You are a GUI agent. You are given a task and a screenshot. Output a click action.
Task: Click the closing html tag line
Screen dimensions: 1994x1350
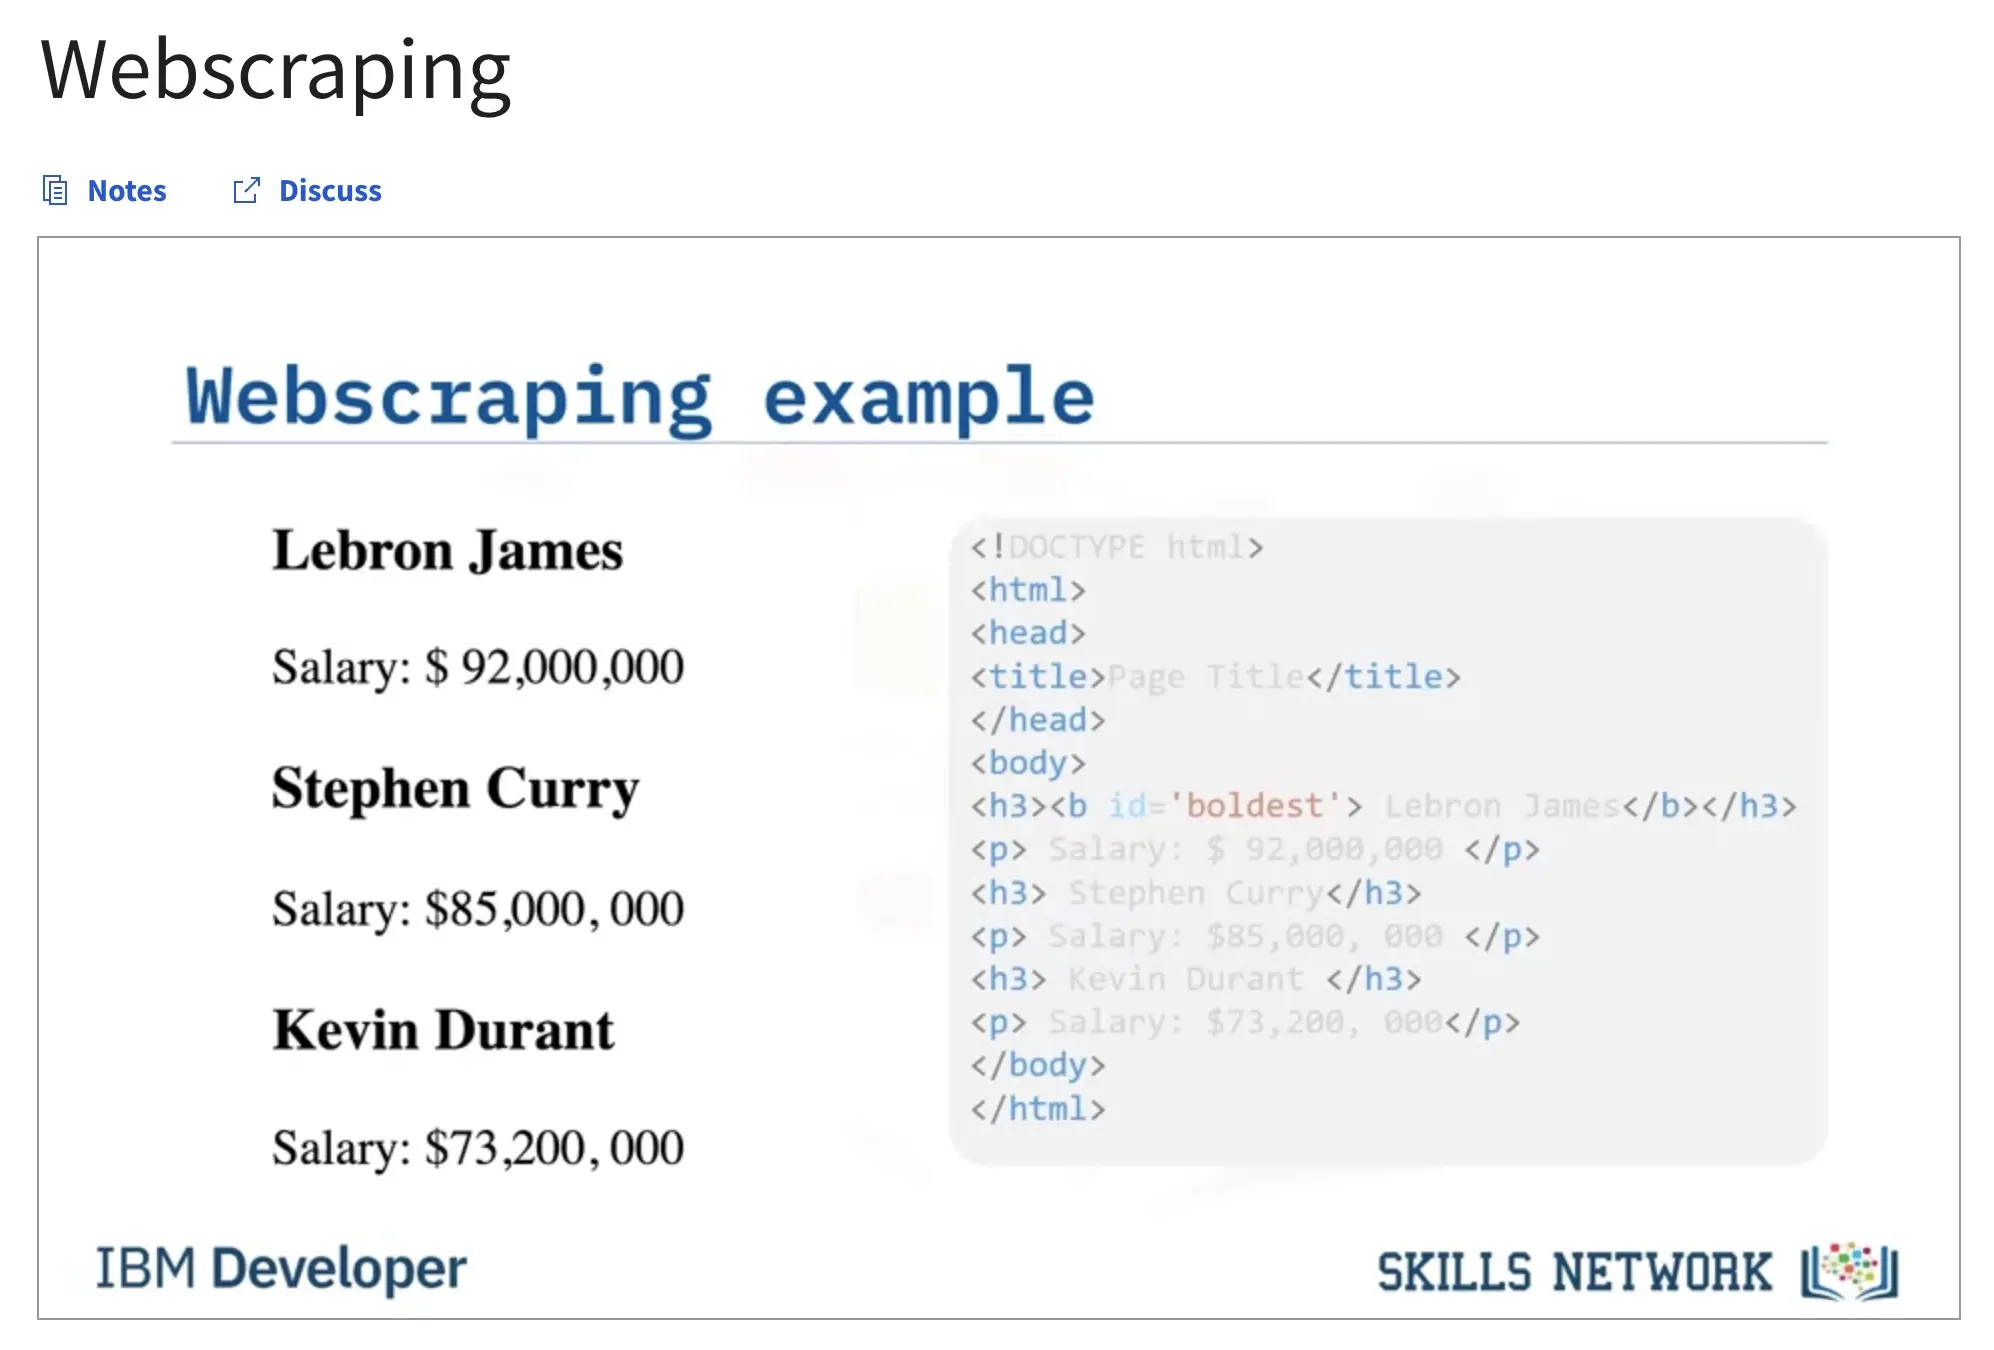pyautogui.click(x=1037, y=1109)
